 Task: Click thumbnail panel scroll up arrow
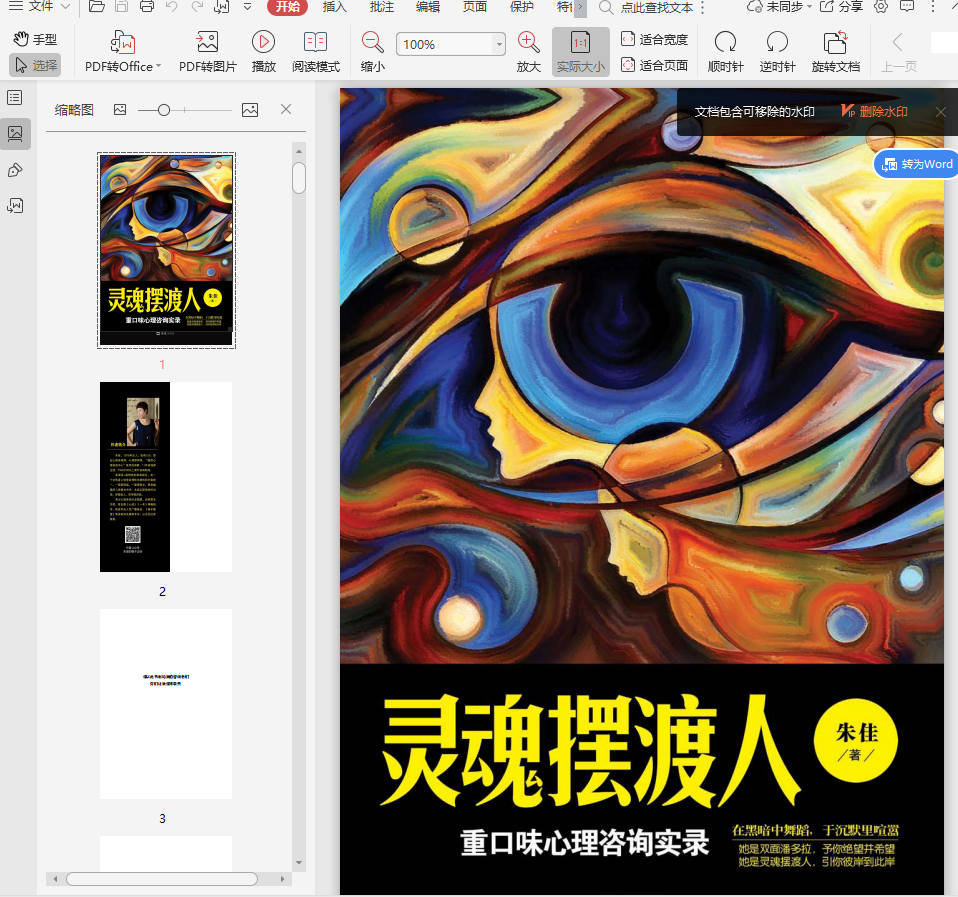pos(299,151)
